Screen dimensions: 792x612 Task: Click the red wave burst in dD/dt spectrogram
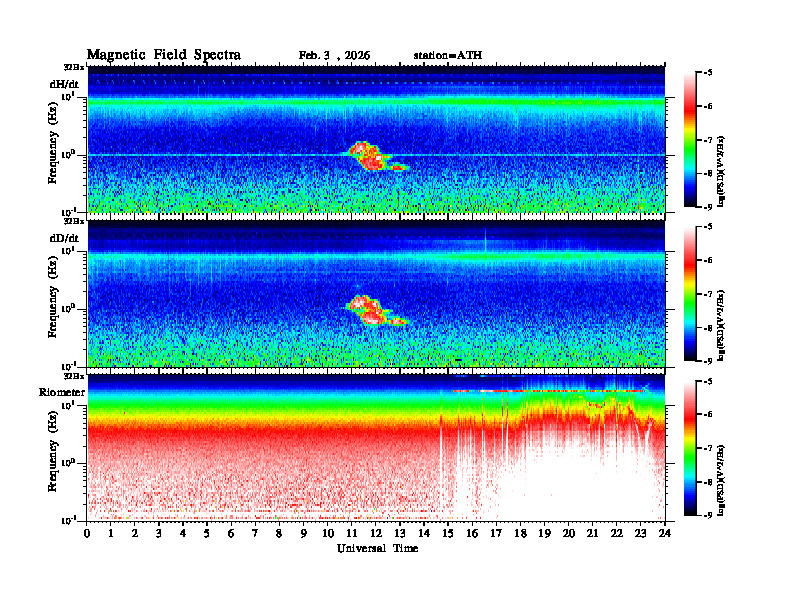[x=372, y=311]
